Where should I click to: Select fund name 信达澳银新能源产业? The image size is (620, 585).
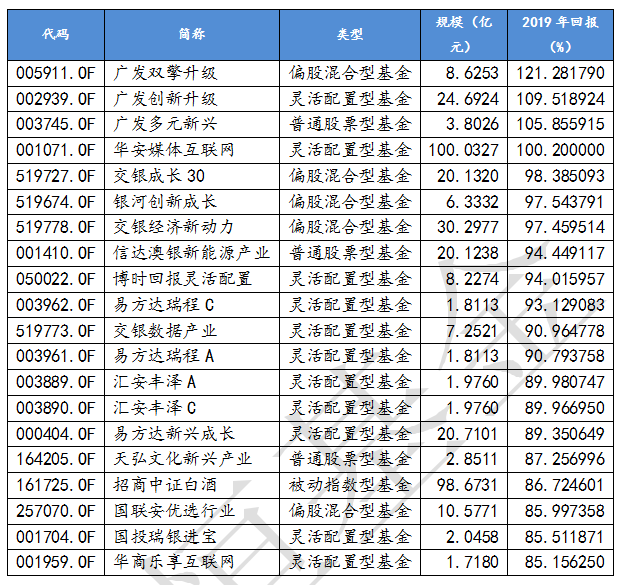click(191, 253)
